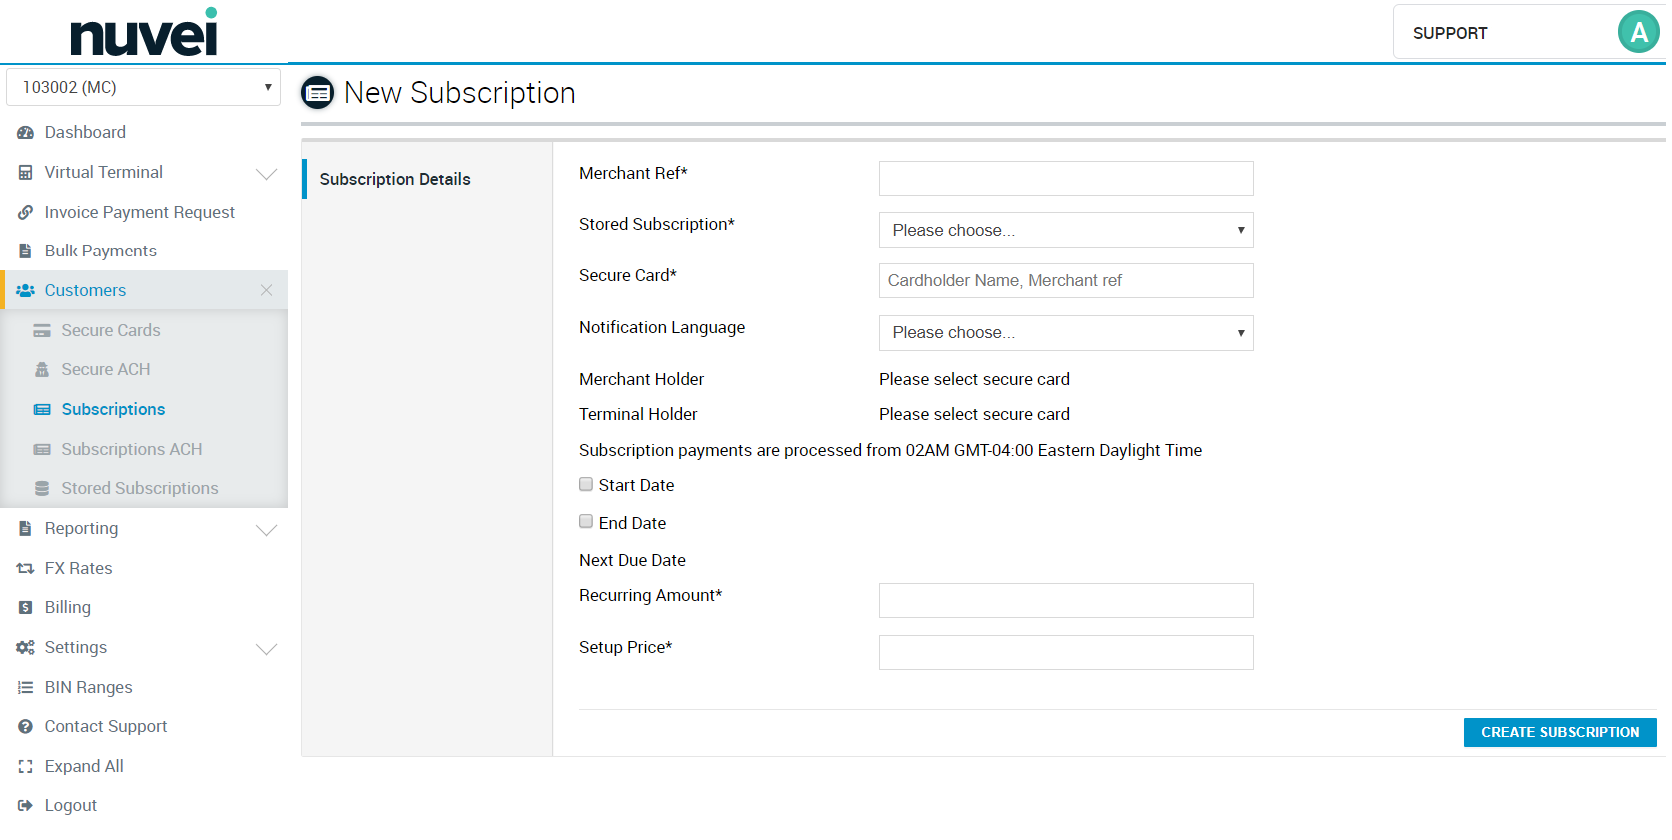1672x840 pixels.
Task: Click the BIN Ranges list icon
Action: coord(26,688)
